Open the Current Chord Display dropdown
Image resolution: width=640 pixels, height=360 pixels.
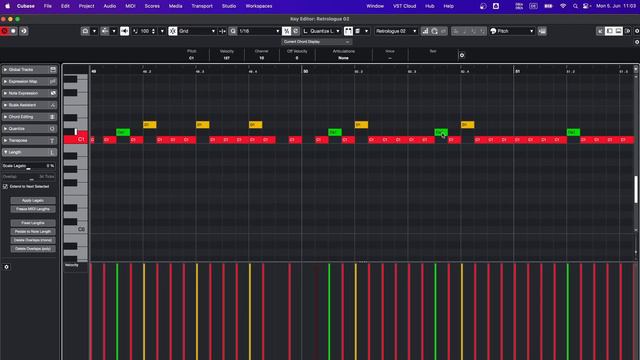click(317, 42)
